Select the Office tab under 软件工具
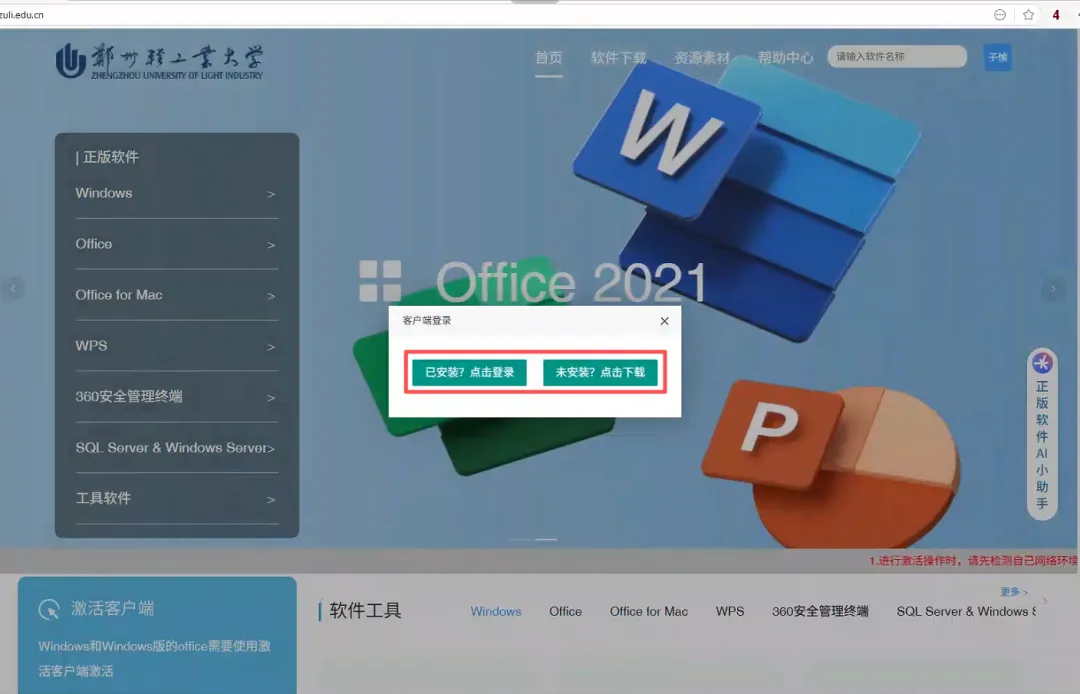This screenshot has width=1080, height=694. click(x=565, y=611)
